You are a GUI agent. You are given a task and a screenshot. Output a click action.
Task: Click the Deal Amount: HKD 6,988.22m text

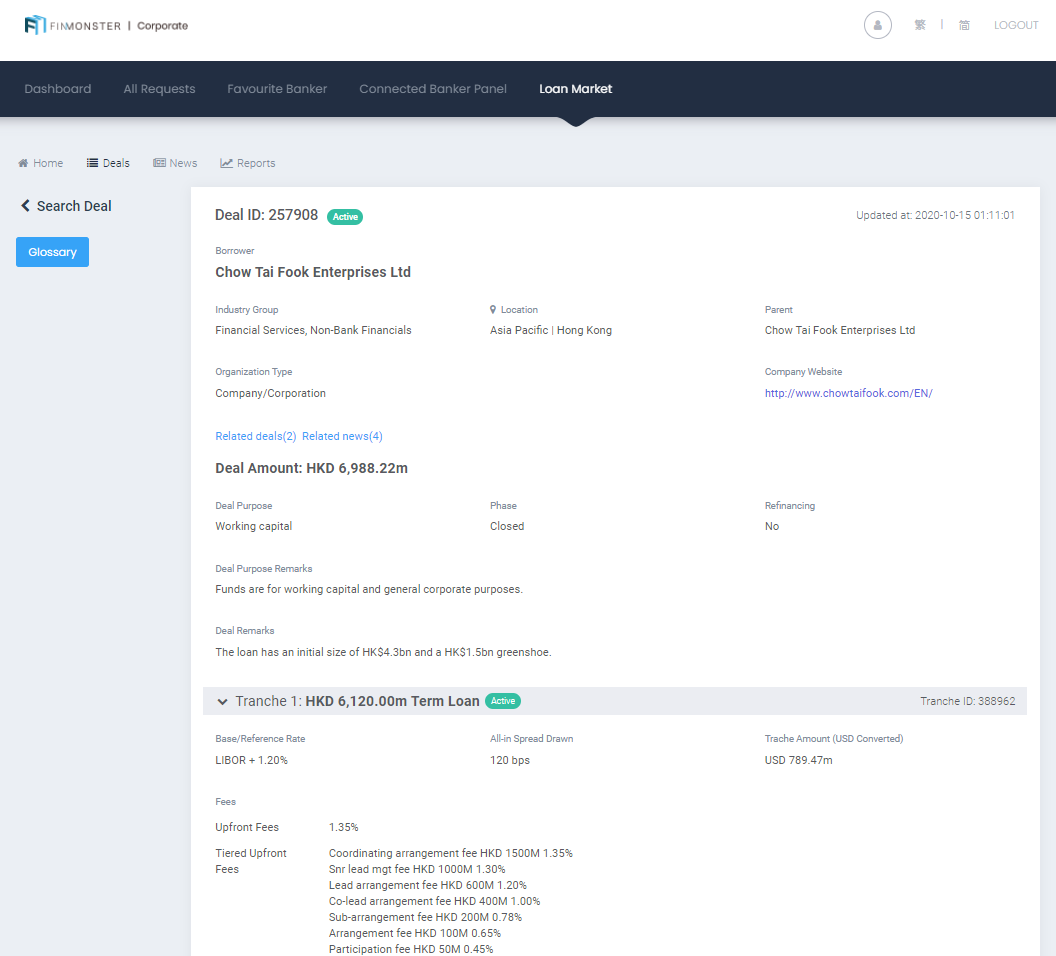(x=311, y=468)
